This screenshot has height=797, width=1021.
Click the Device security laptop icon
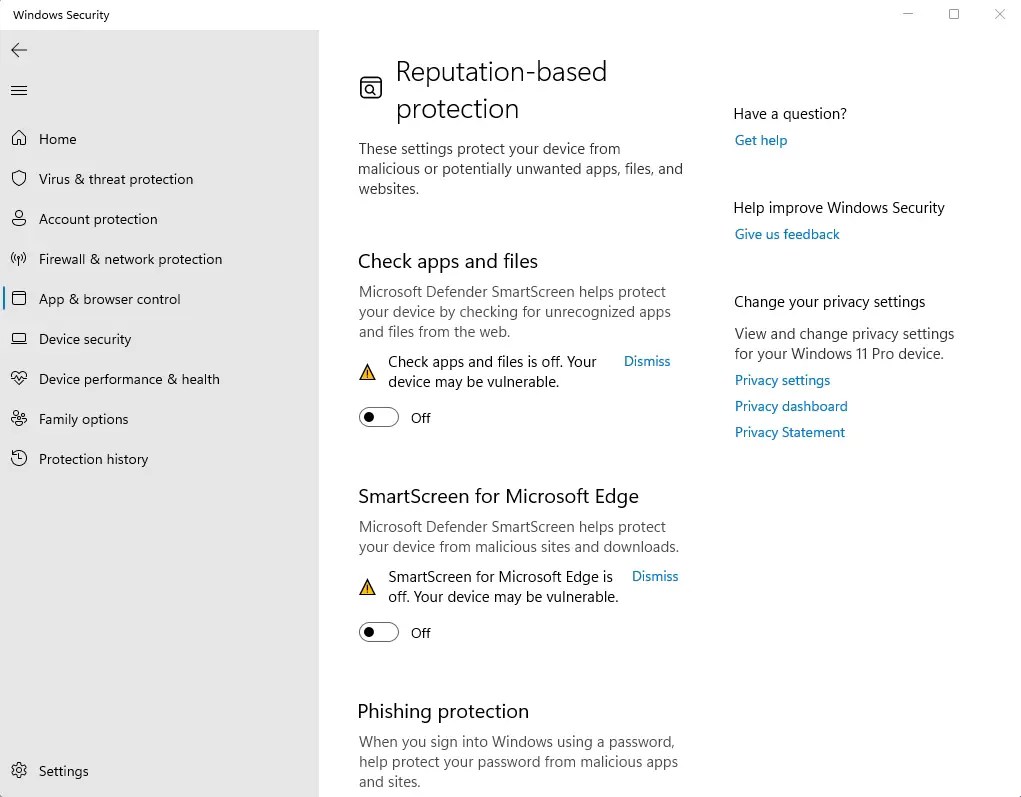click(19, 339)
